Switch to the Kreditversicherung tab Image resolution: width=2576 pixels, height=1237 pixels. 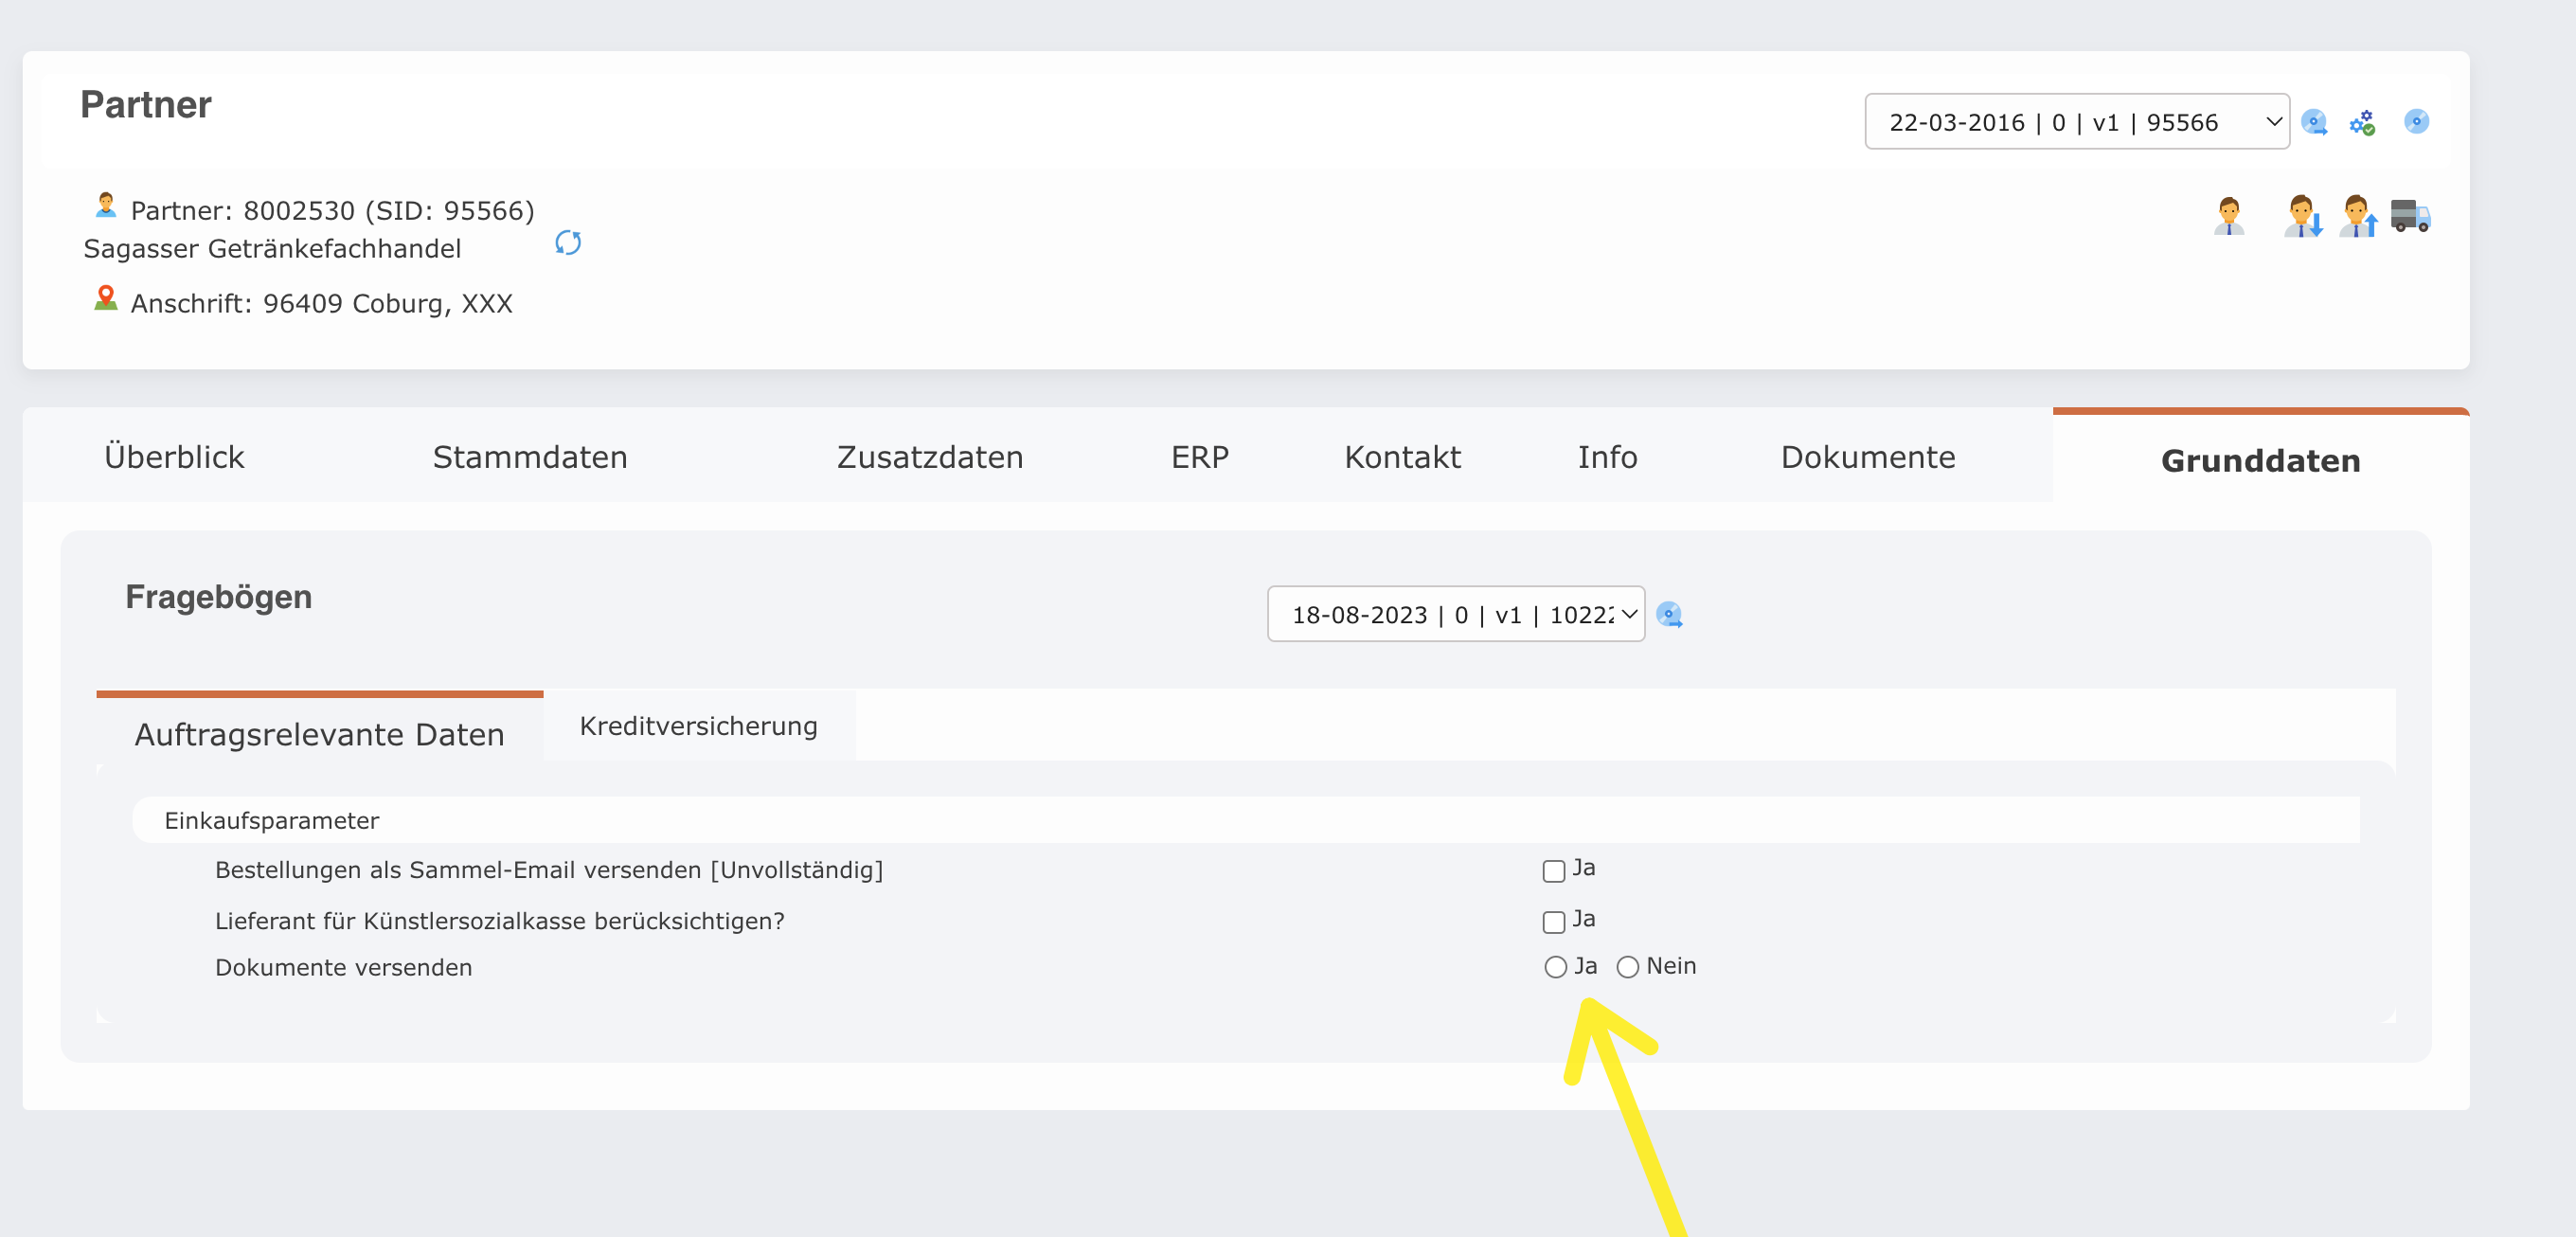tap(697, 726)
